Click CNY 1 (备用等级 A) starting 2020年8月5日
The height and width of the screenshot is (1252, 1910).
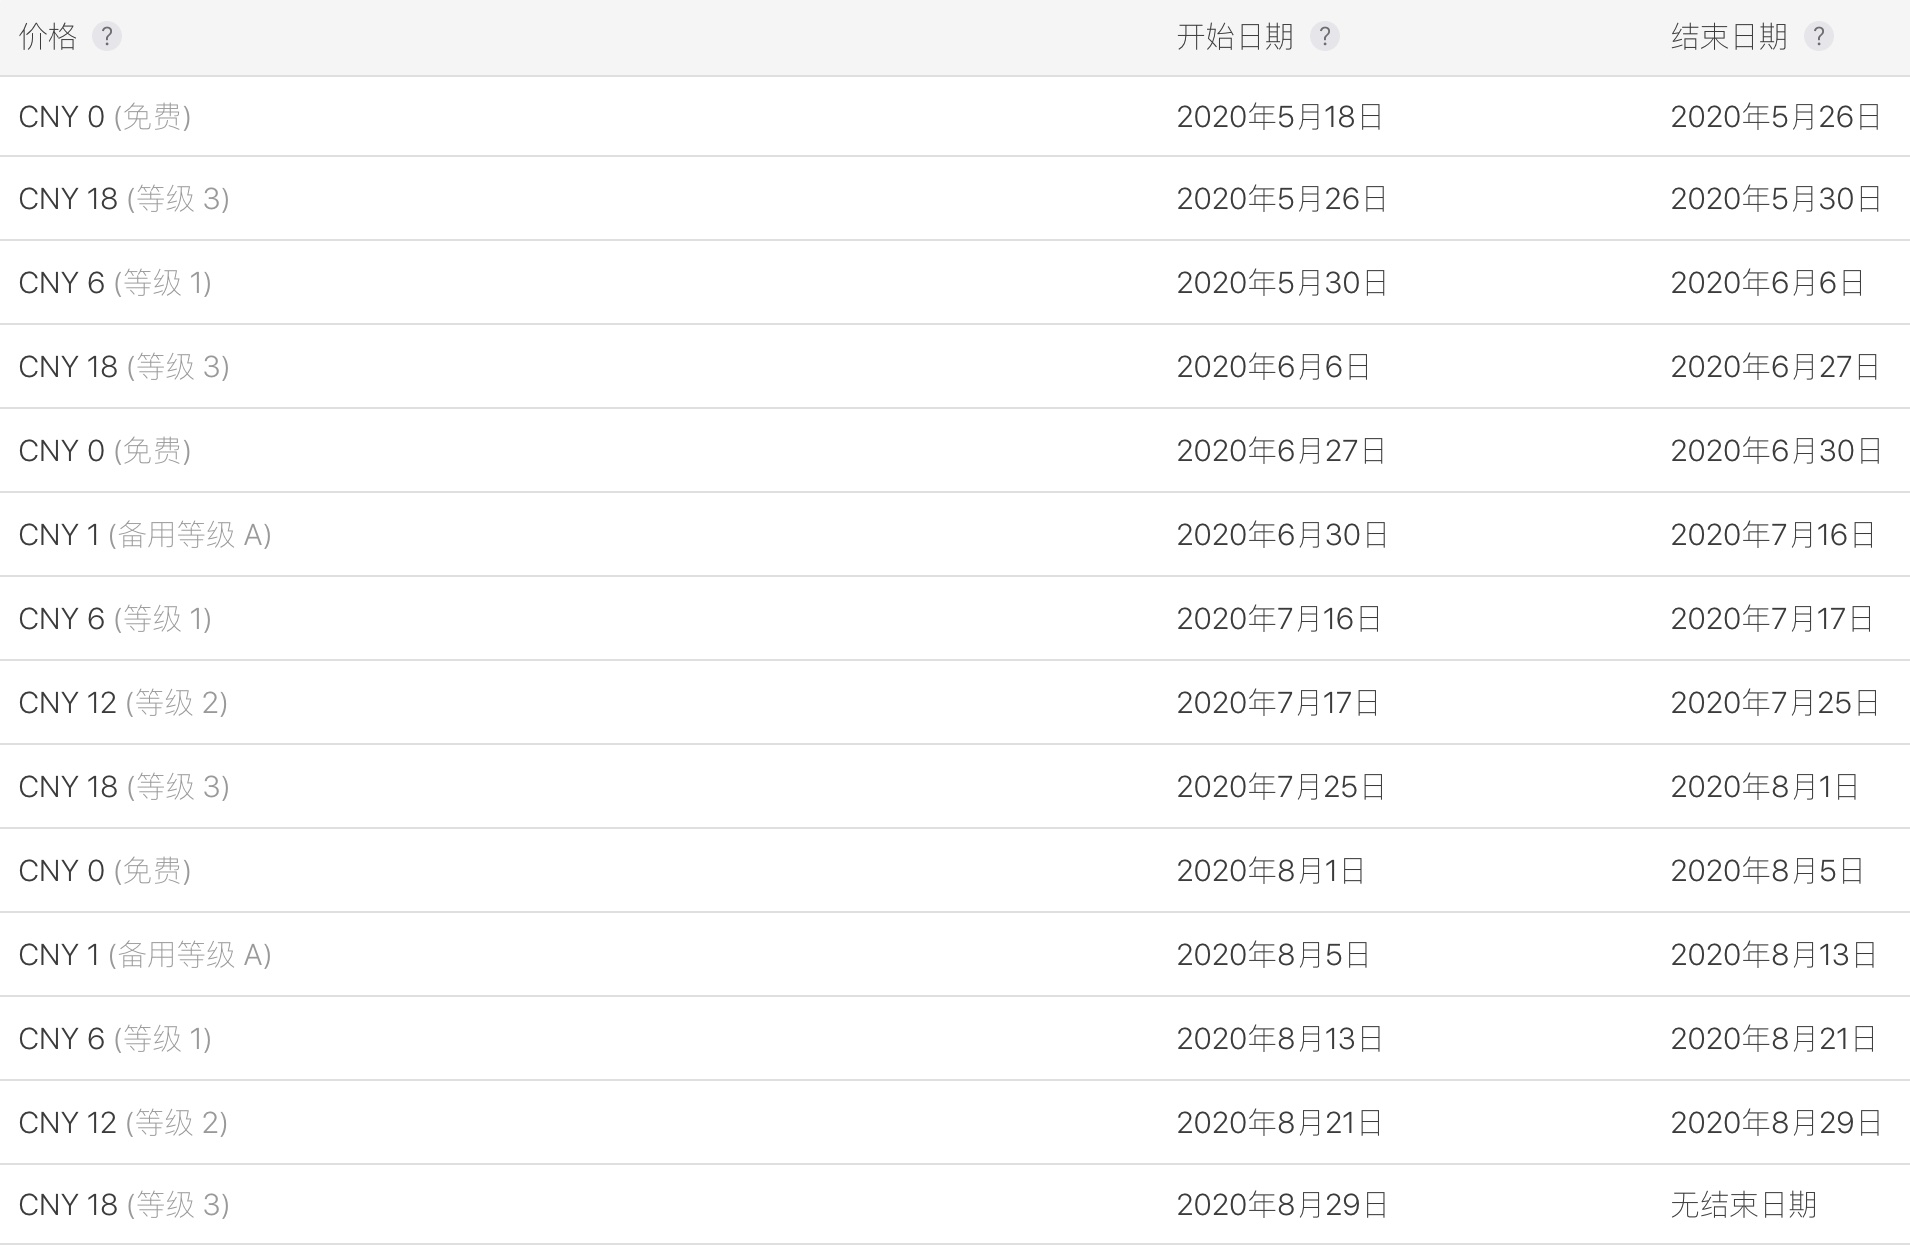coord(144,955)
